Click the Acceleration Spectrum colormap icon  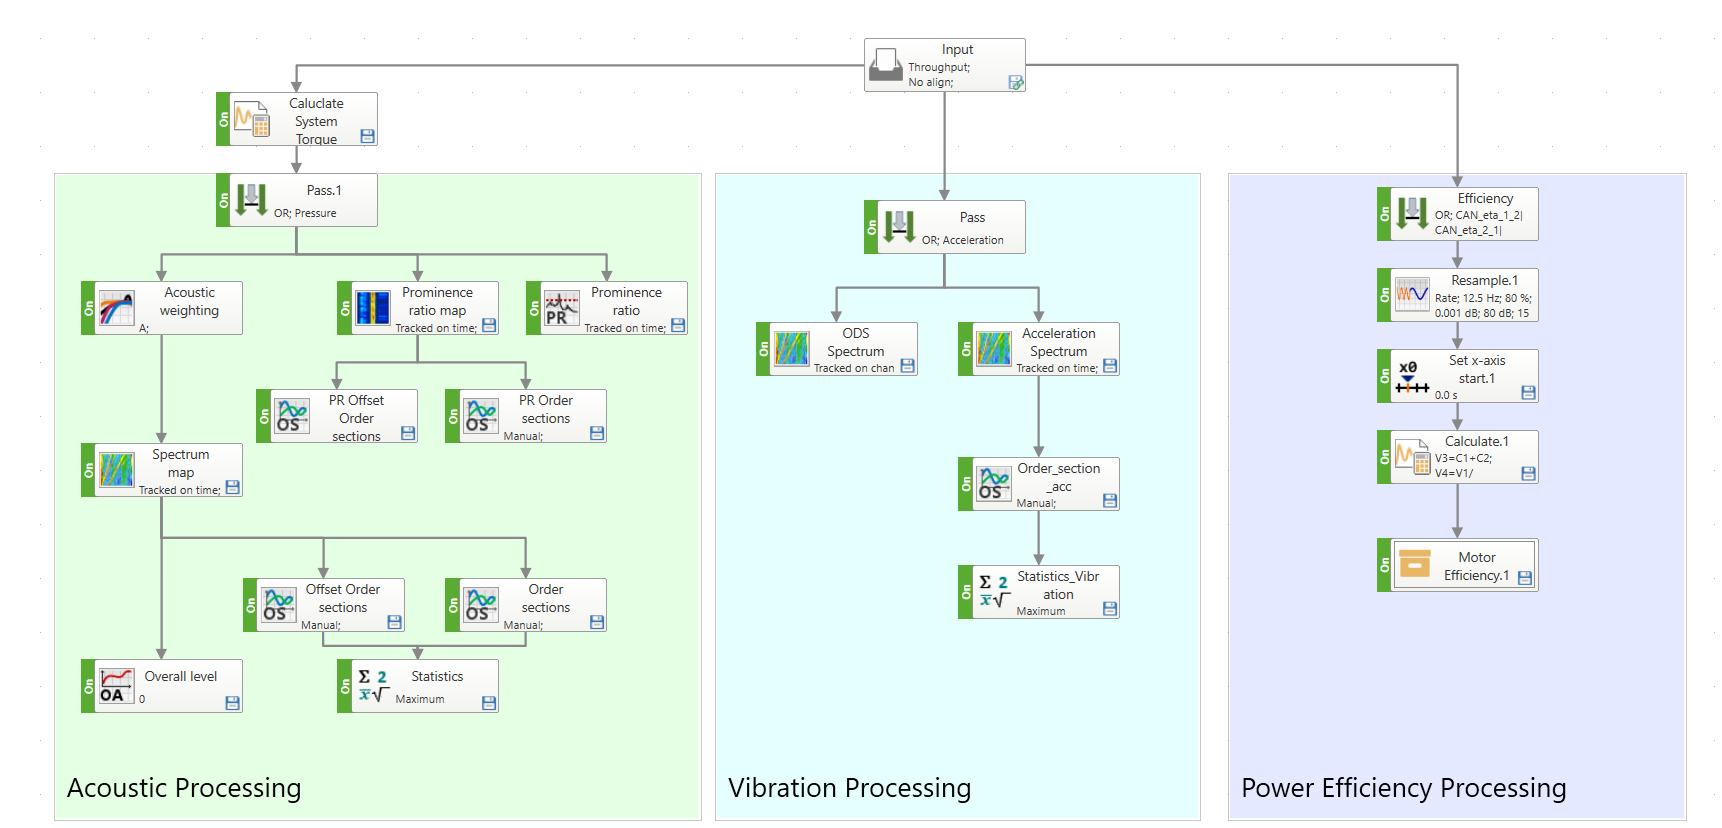[994, 349]
